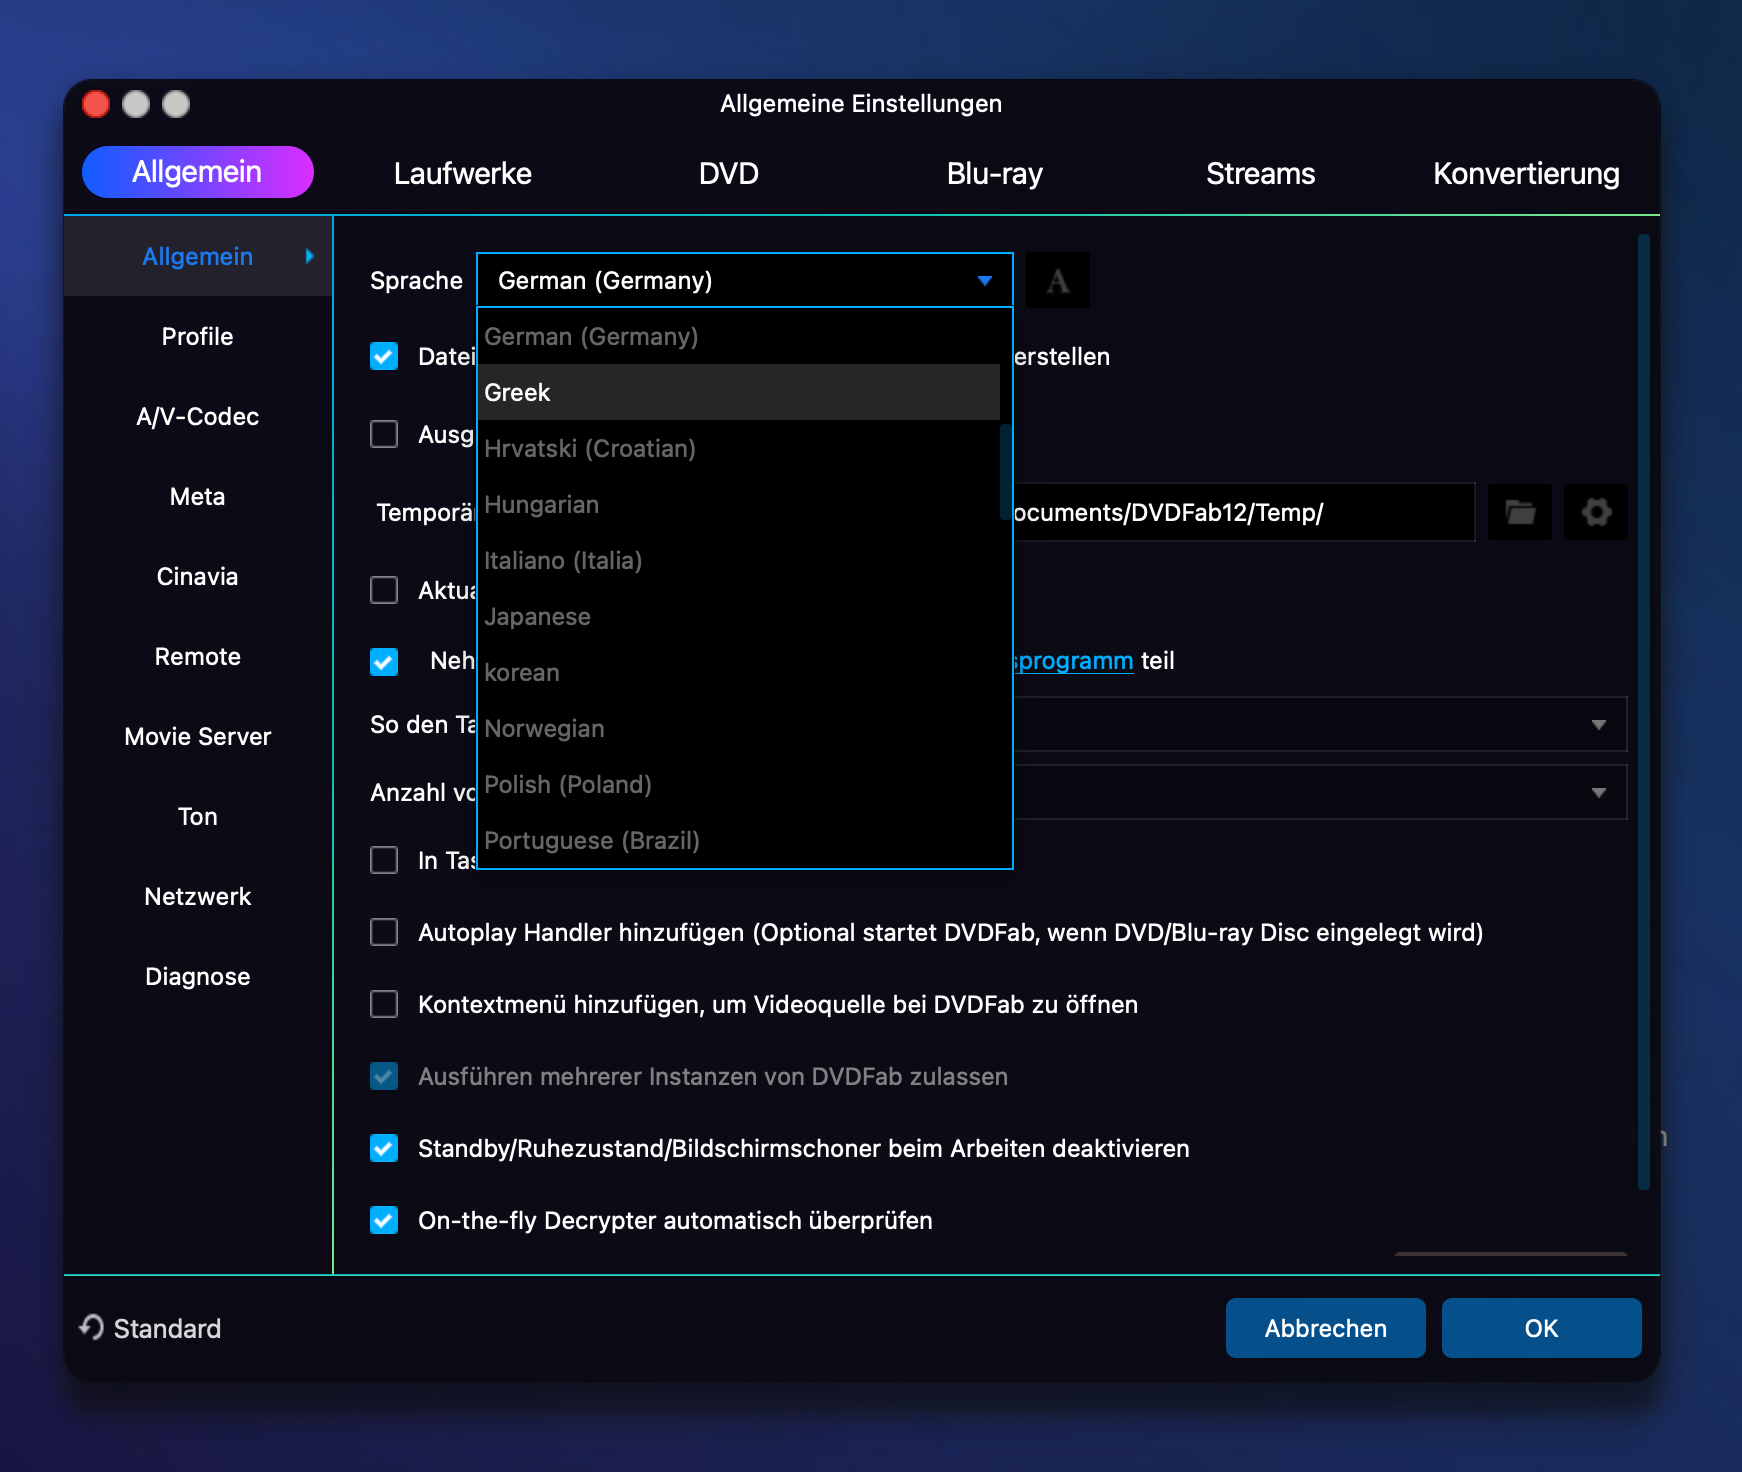The height and width of the screenshot is (1472, 1742).
Task: Enable the Aktua checkbox
Action: 384,590
